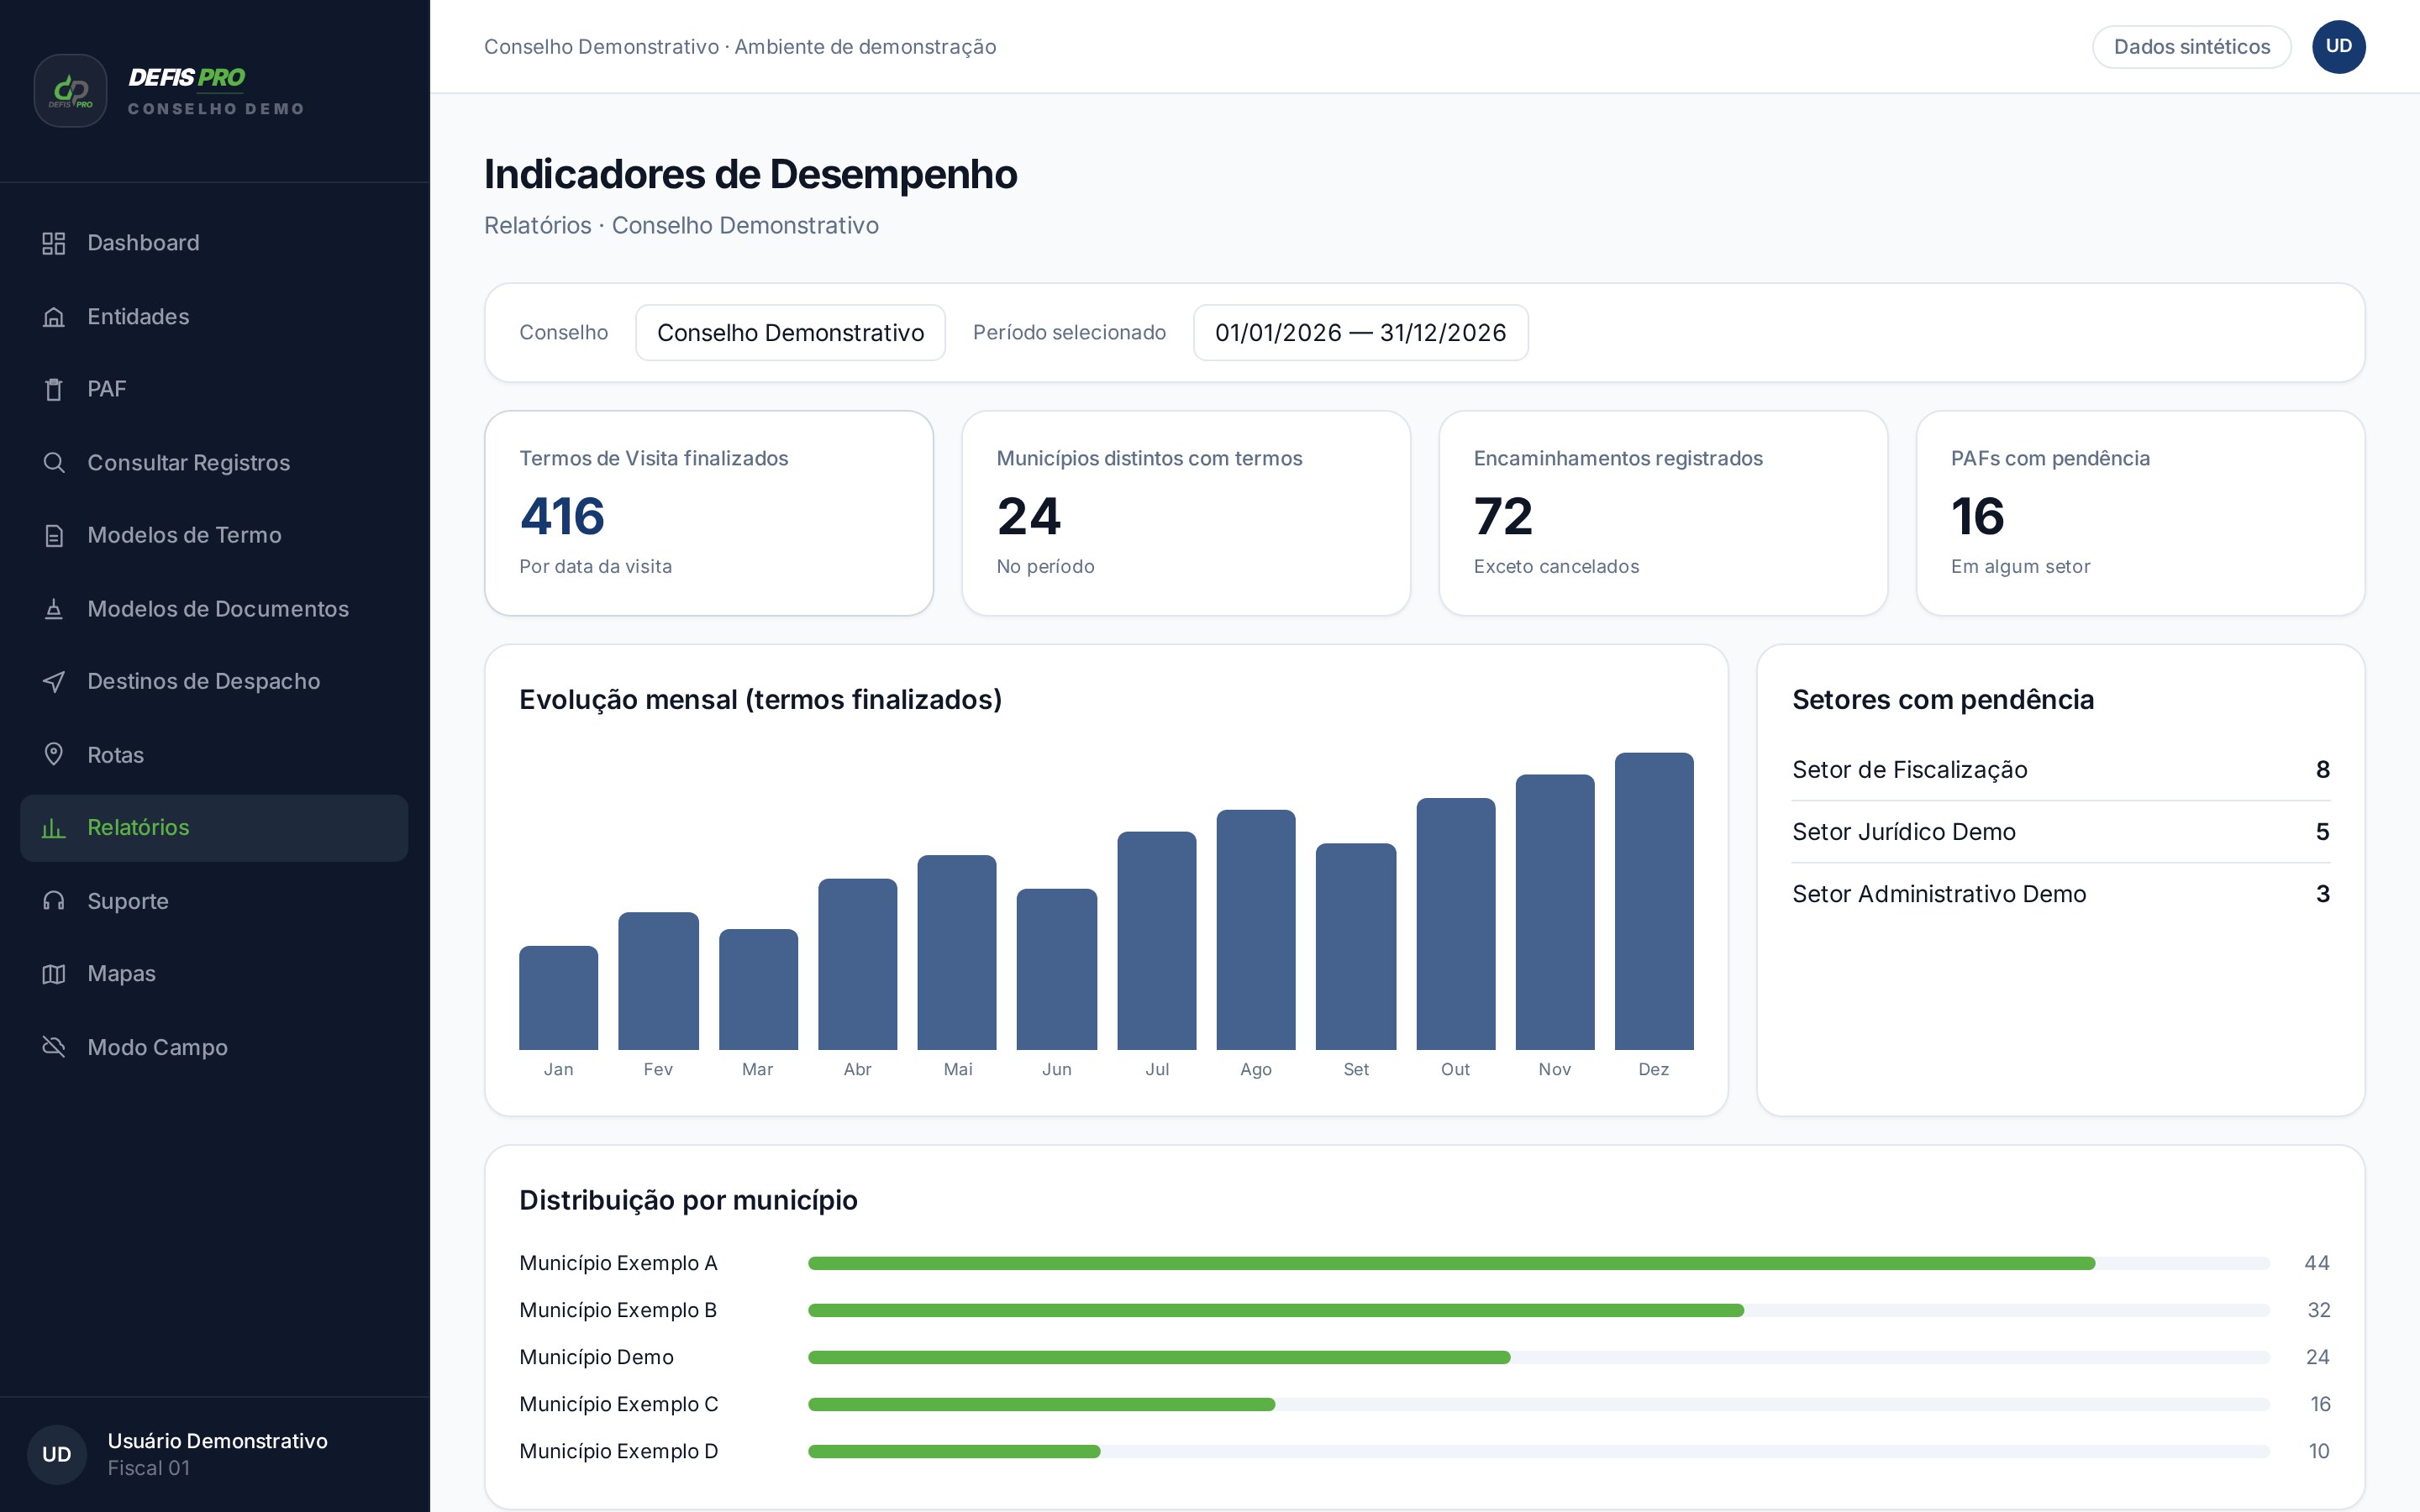The image size is (2420, 1512).
Task: Click the DEFIS PRO logo icon
Action: 70,91
